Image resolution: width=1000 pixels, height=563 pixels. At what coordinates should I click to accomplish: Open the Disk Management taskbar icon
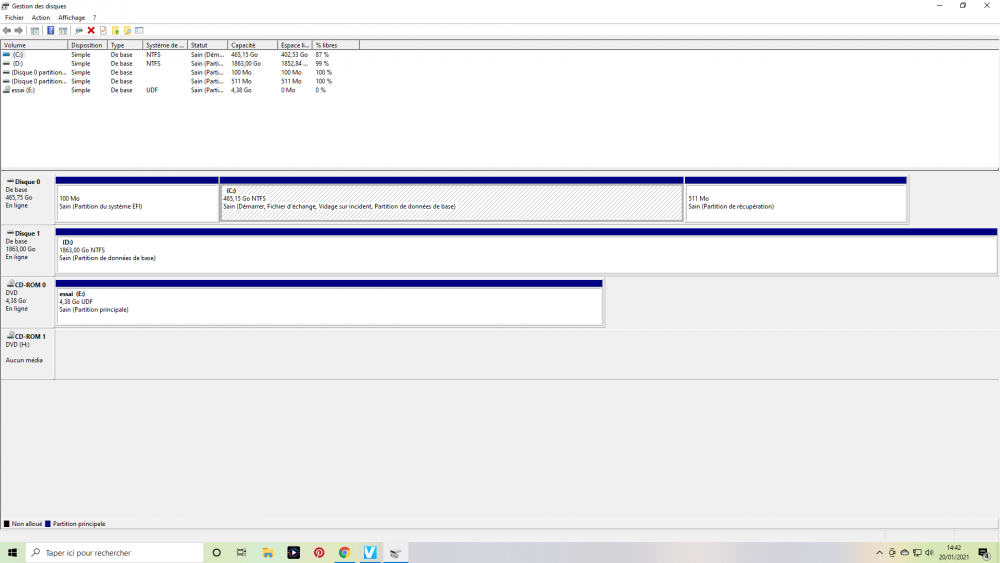pyautogui.click(x=395, y=553)
